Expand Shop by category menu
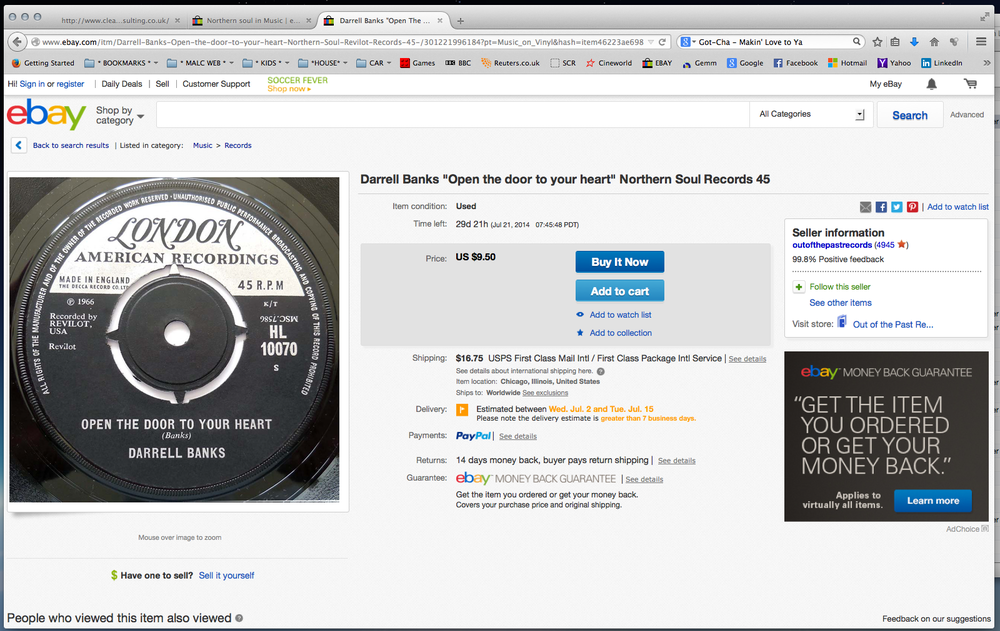 tap(120, 115)
